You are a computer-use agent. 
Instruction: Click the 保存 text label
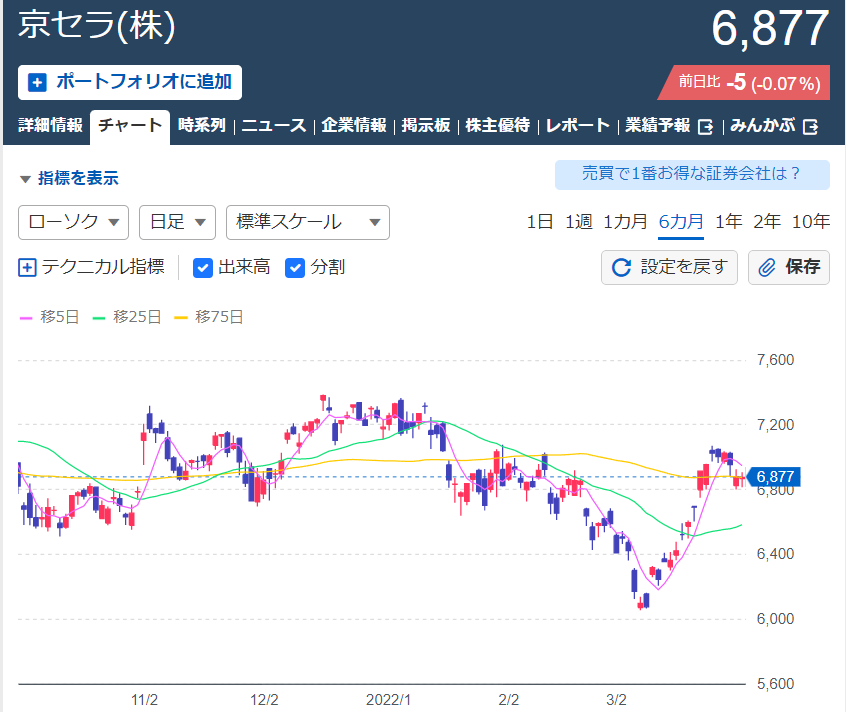point(803,267)
